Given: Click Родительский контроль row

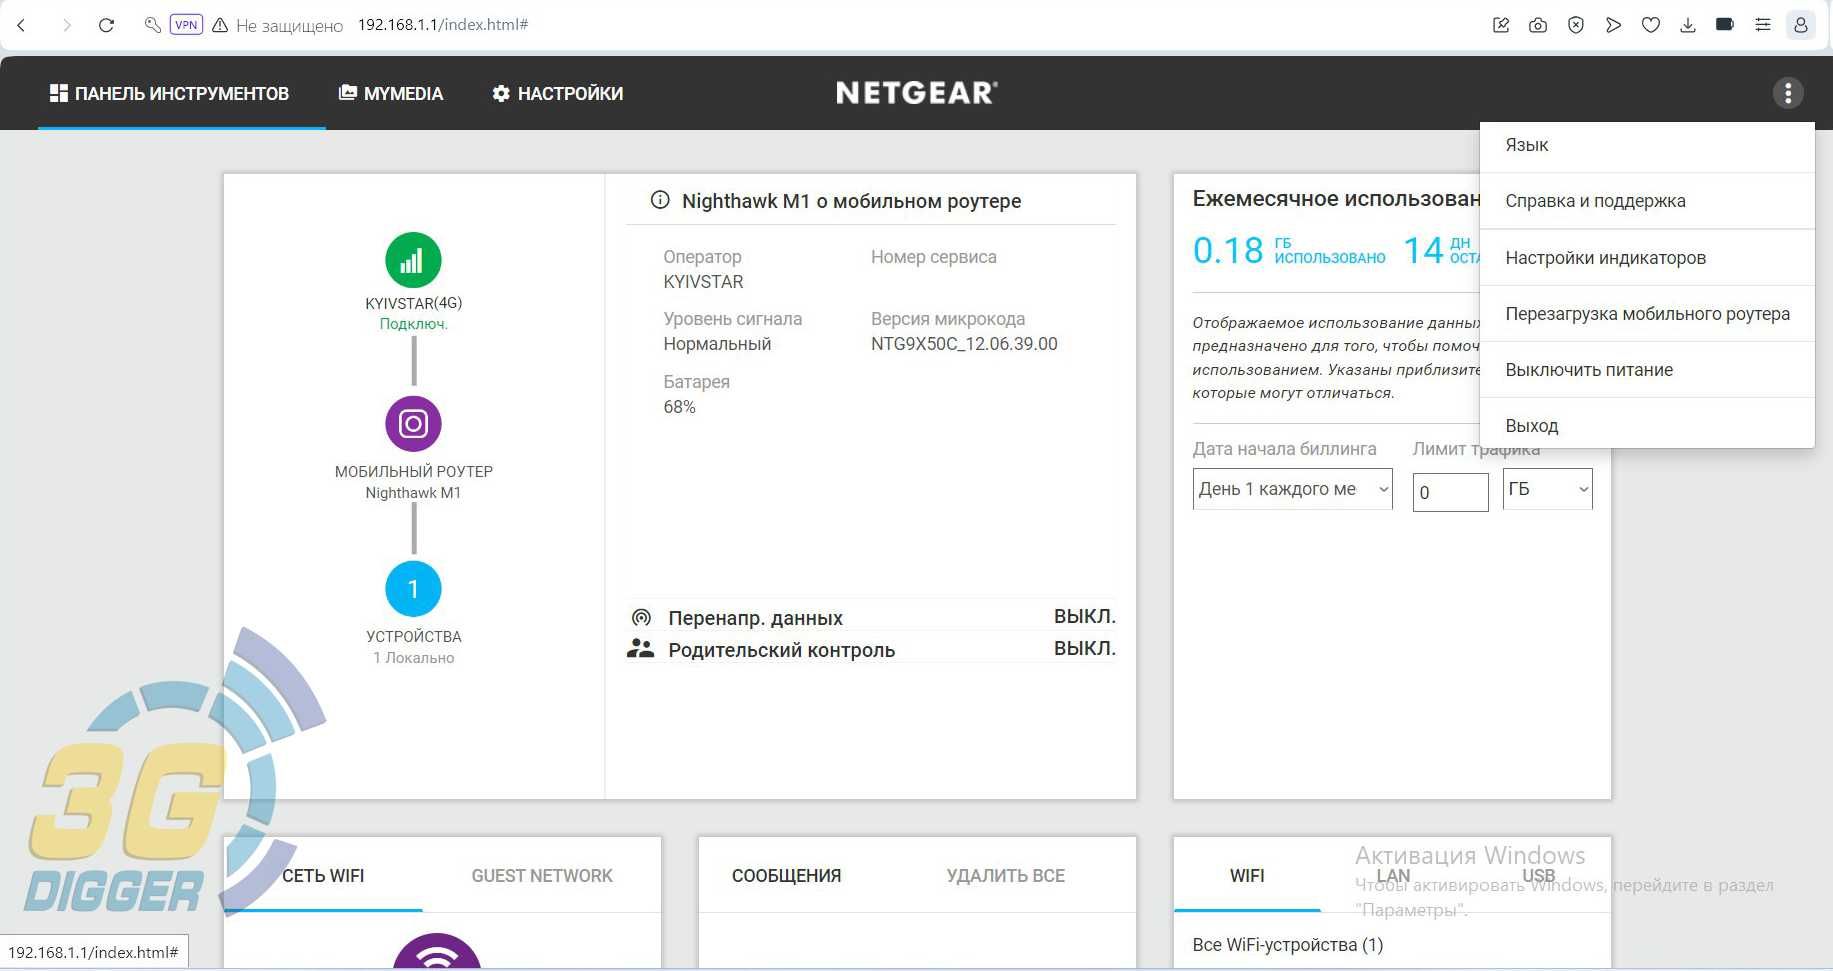Looking at the screenshot, I should click(871, 649).
